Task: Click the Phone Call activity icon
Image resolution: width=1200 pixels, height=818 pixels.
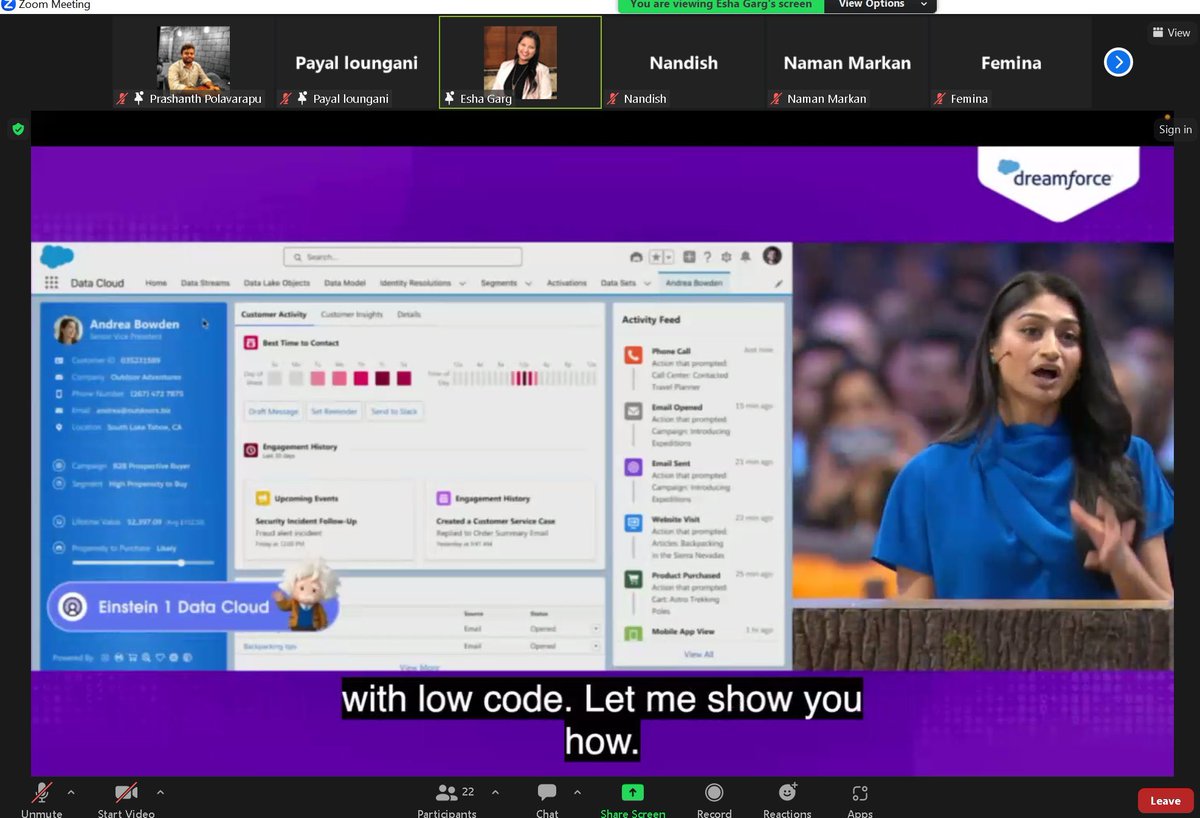Action: pos(633,355)
